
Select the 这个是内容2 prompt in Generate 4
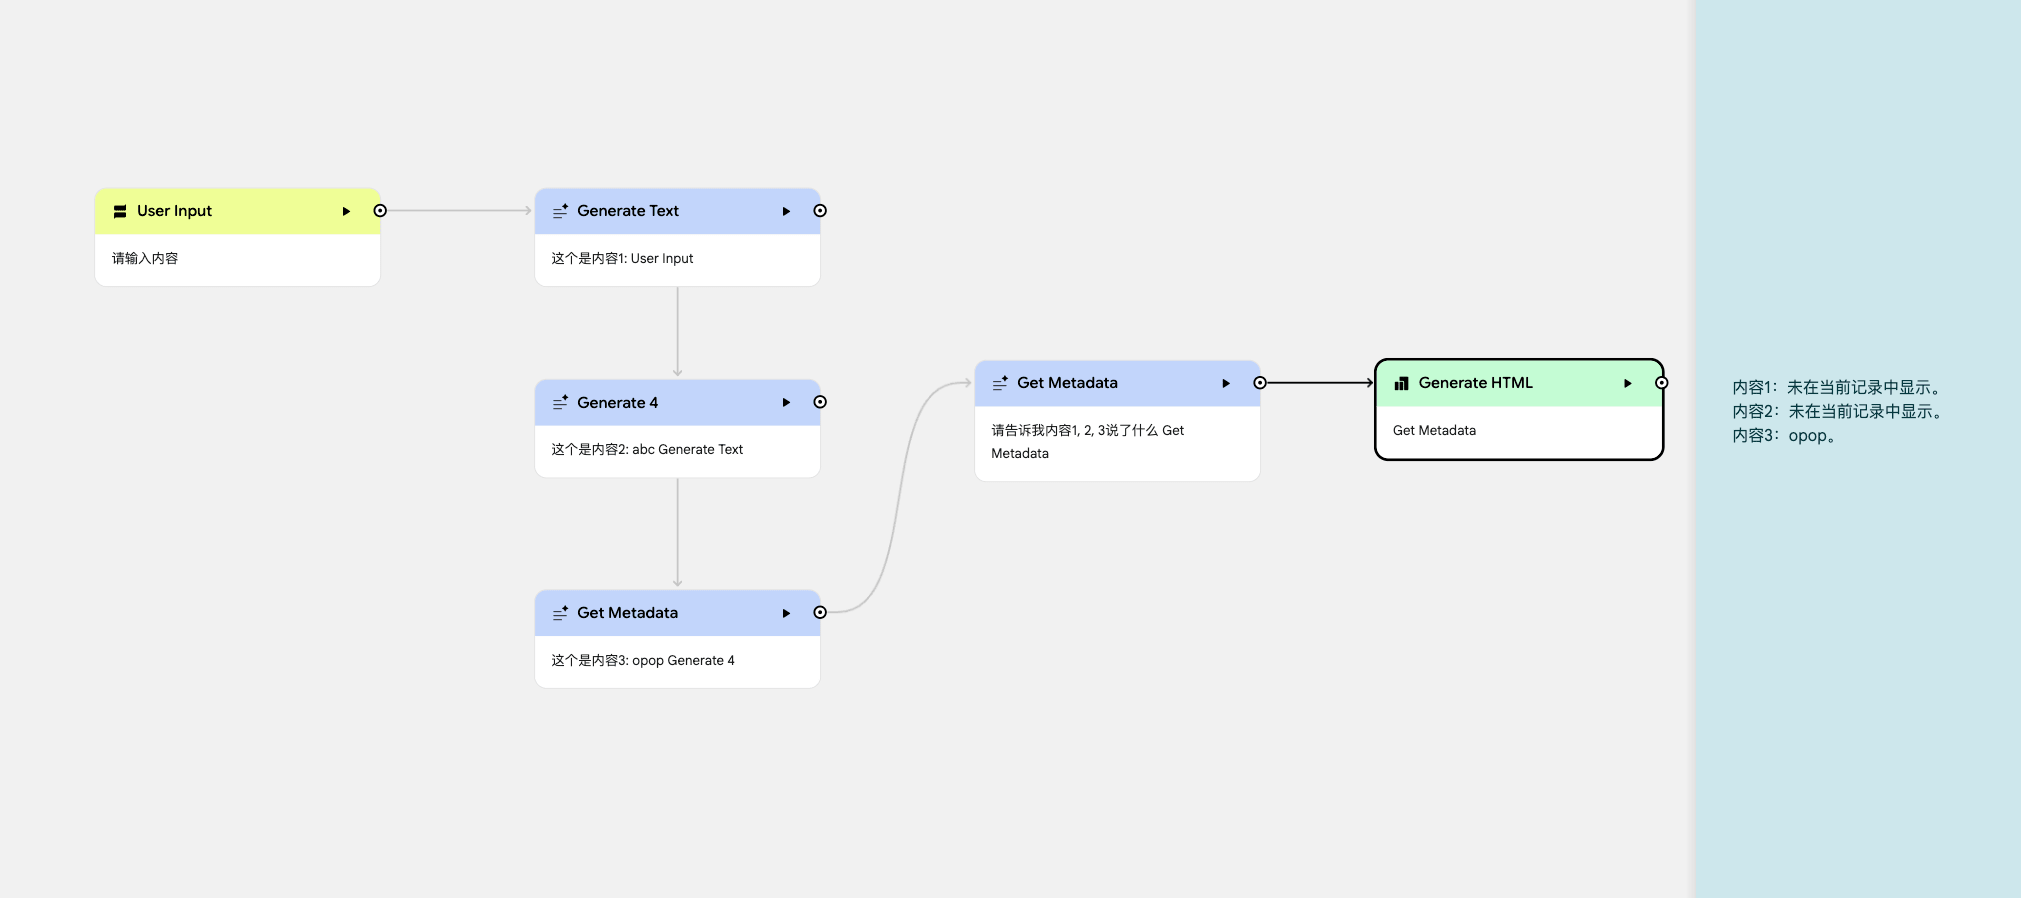click(647, 449)
